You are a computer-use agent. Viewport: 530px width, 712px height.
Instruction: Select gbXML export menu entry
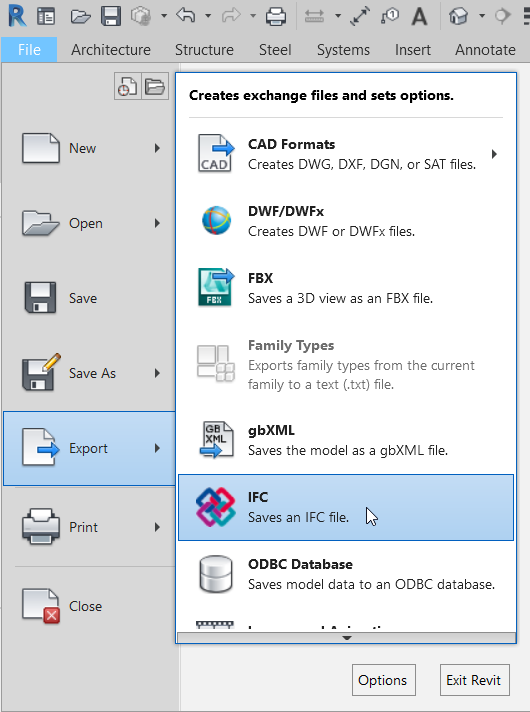point(346,440)
